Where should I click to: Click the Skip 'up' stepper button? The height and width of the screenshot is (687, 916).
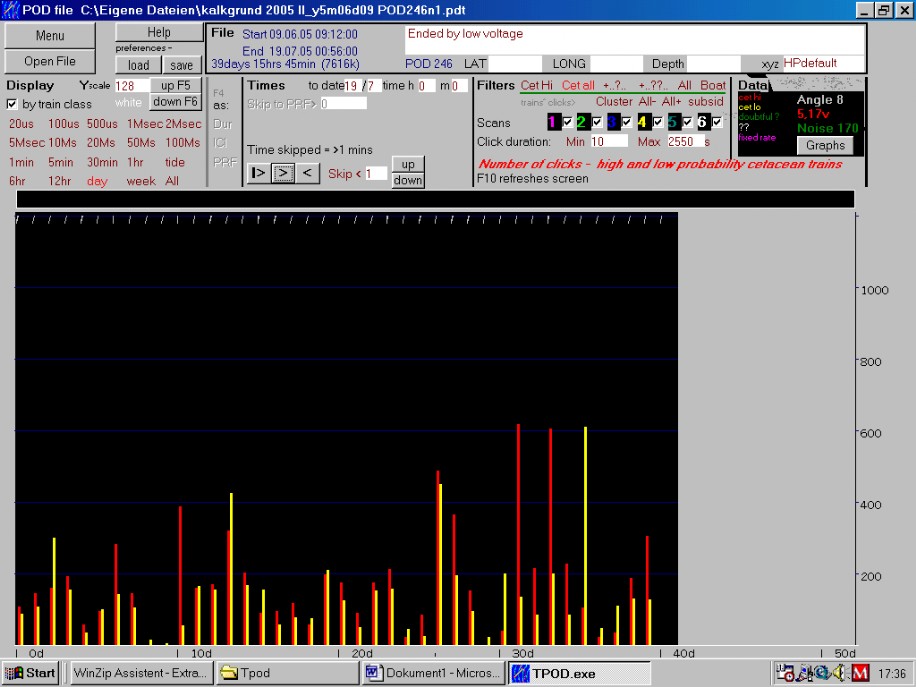coord(407,164)
